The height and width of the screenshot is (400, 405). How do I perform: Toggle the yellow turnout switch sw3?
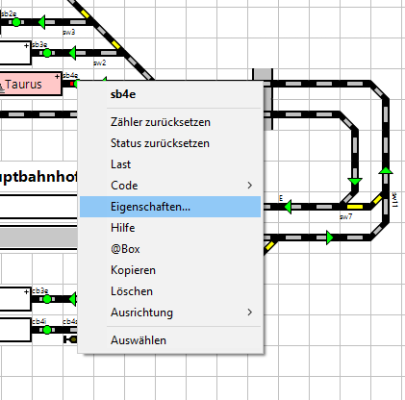(85, 14)
